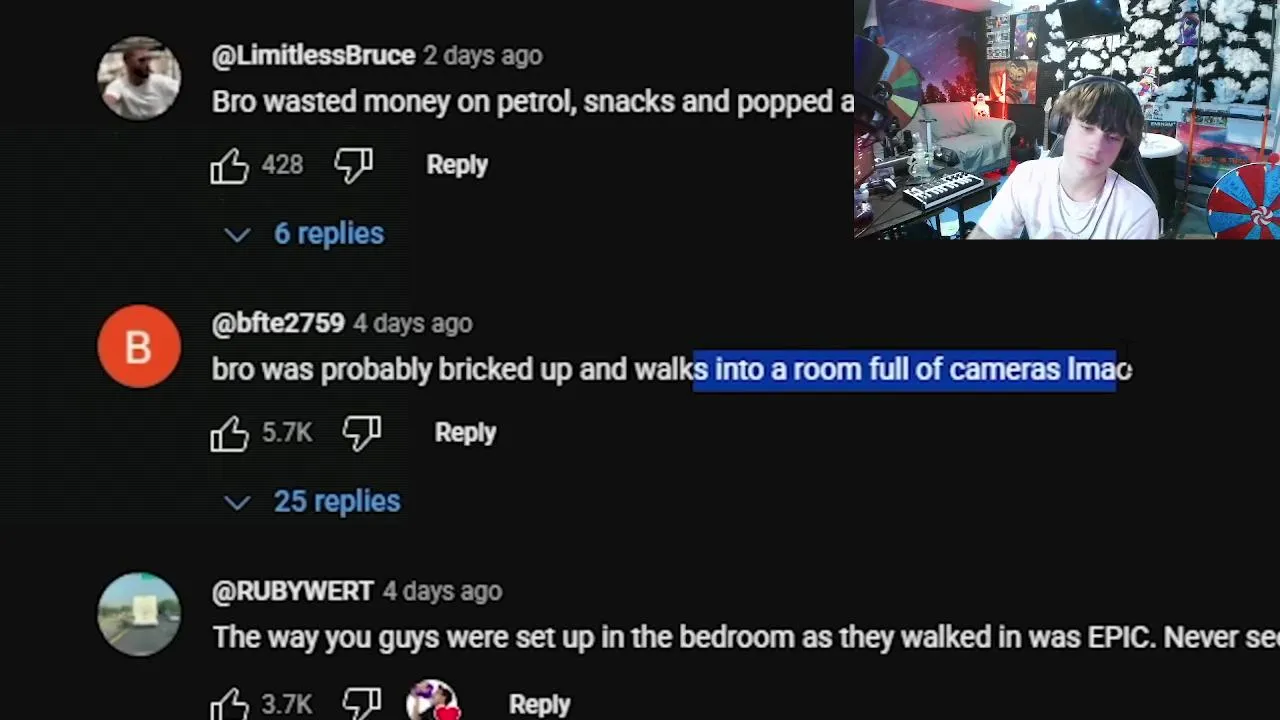
Task: Reply to @RUBYWERT's comment
Action: coord(540,704)
